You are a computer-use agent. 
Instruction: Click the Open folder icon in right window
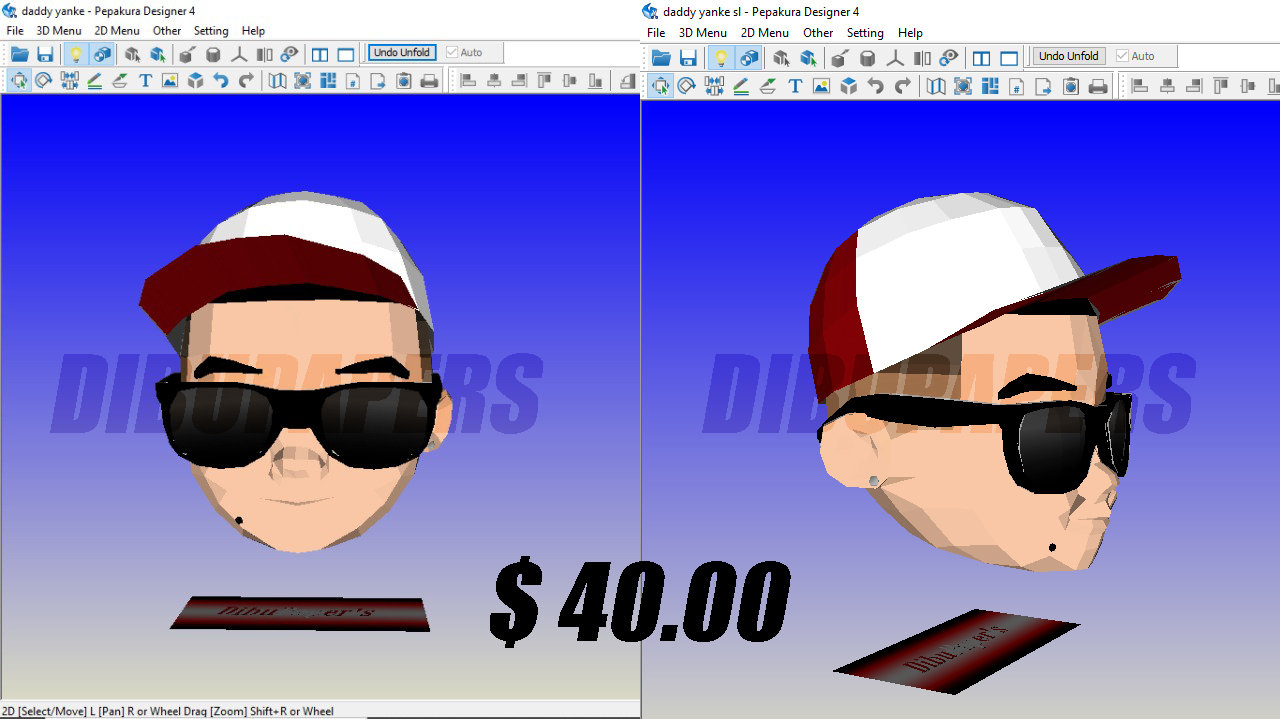pos(661,58)
